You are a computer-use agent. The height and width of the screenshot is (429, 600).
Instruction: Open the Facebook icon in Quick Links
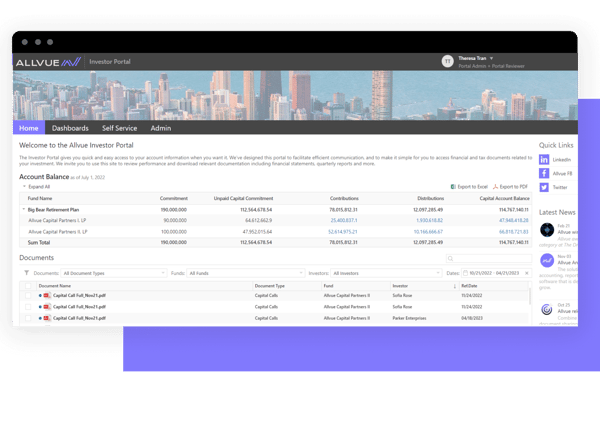click(544, 173)
